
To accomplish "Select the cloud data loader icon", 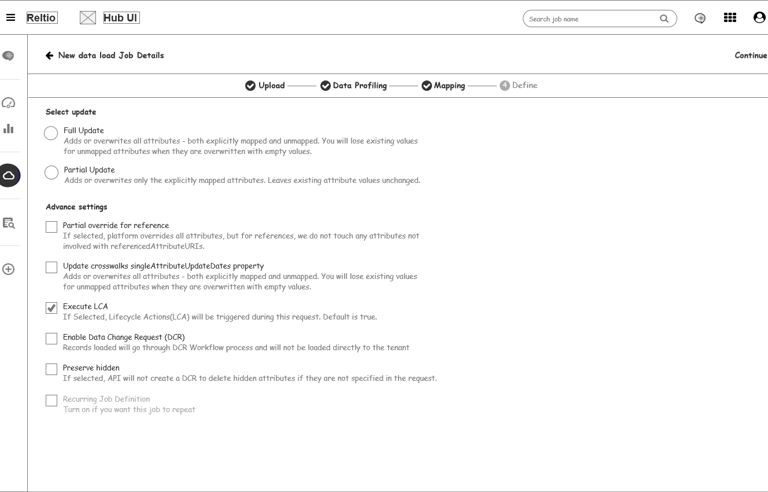I will (9, 175).
